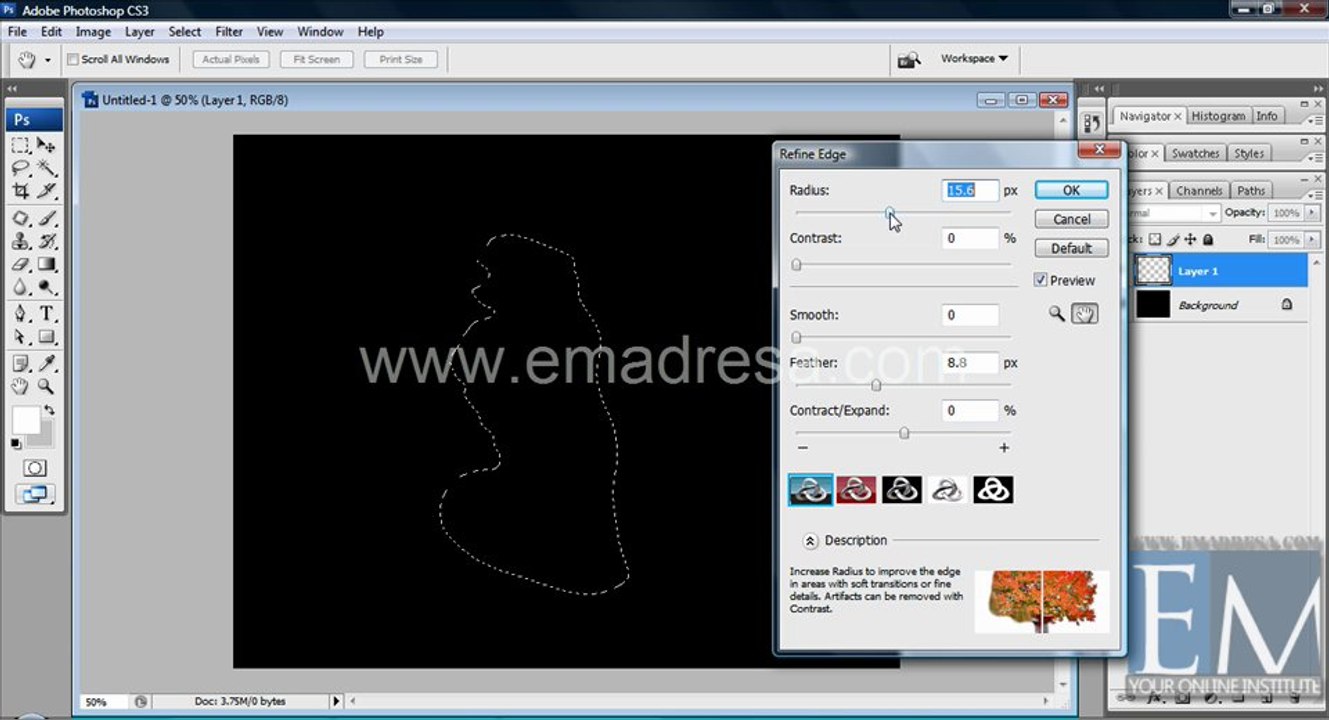Viewport: 1329px width, 720px height.
Task: Select the History Brush tool
Action: click(x=46, y=241)
